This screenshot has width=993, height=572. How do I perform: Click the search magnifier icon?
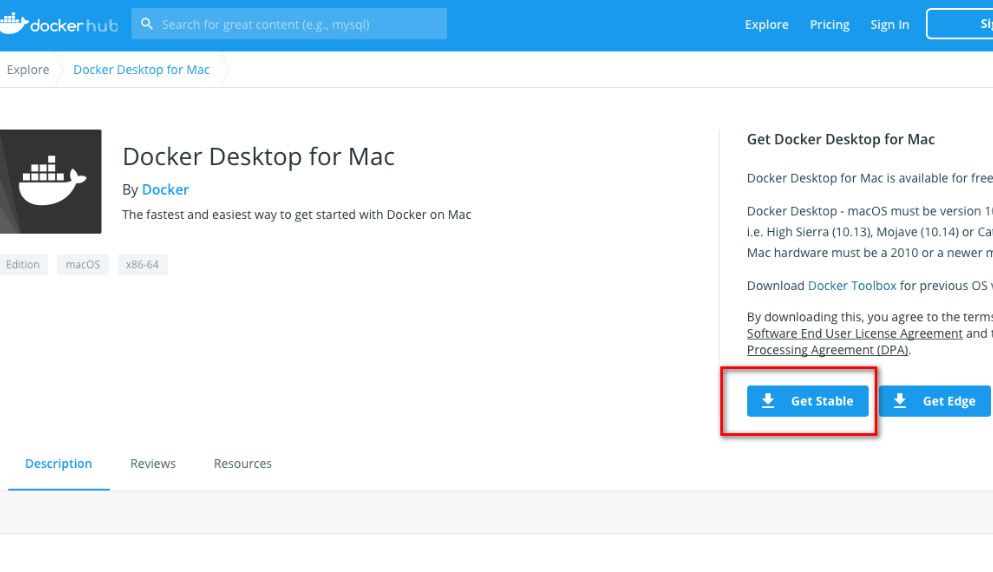(147, 25)
